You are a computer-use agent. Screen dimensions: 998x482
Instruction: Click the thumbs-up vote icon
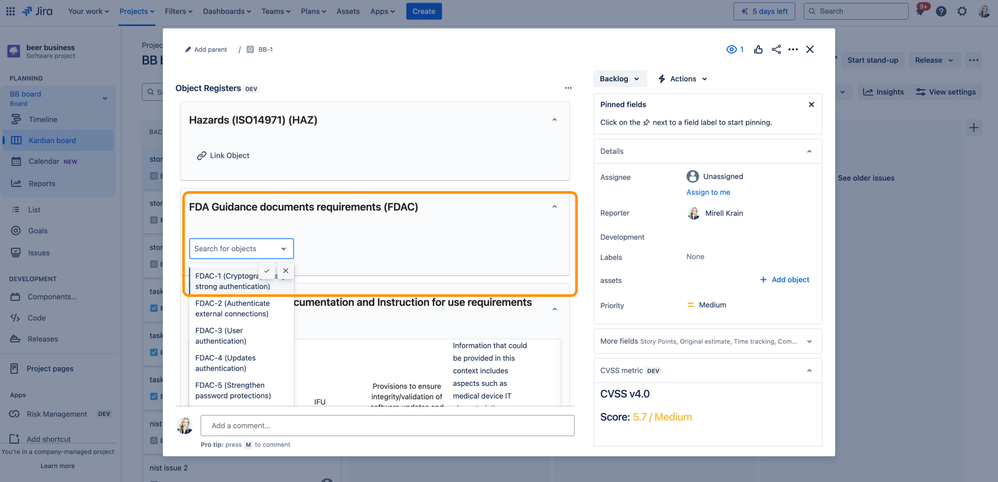tap(758, 49)
